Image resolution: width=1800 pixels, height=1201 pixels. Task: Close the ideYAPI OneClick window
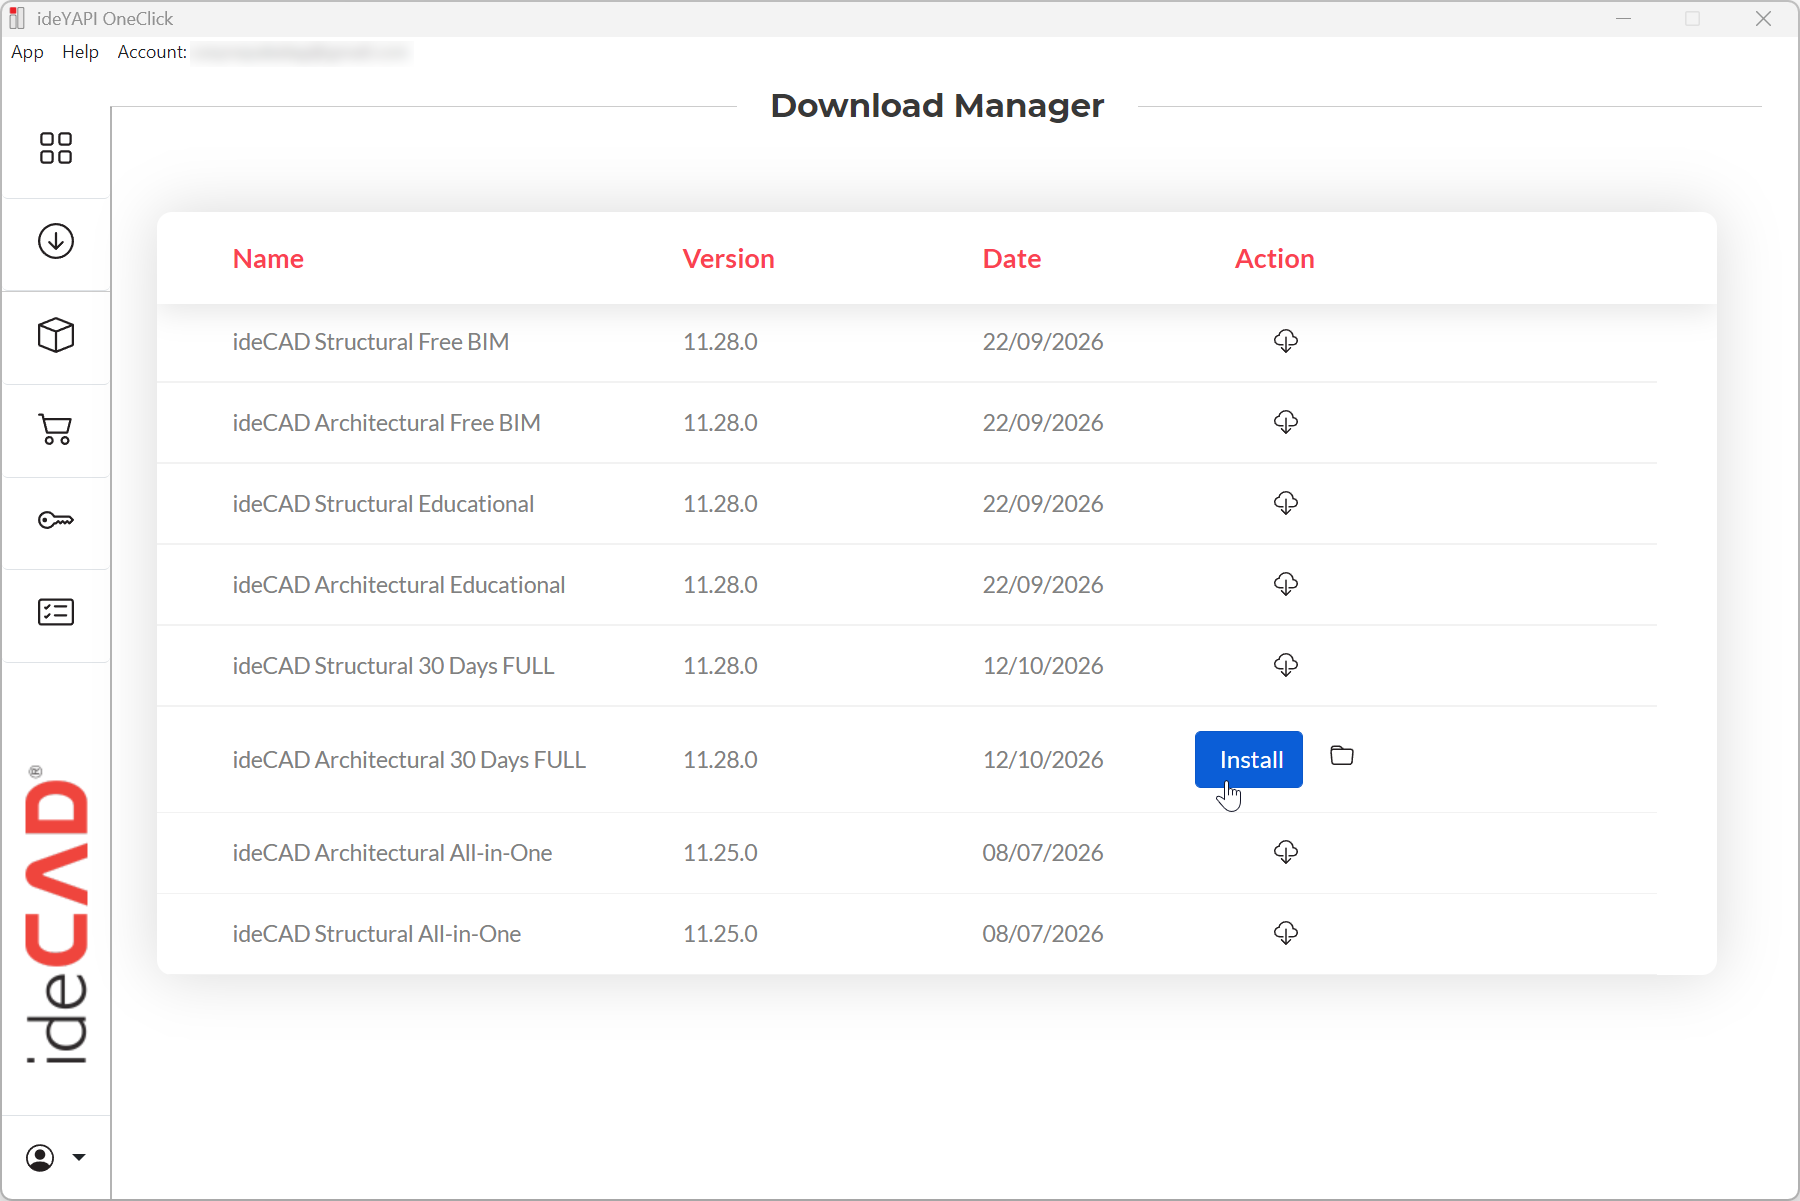tap(1763, 19)
